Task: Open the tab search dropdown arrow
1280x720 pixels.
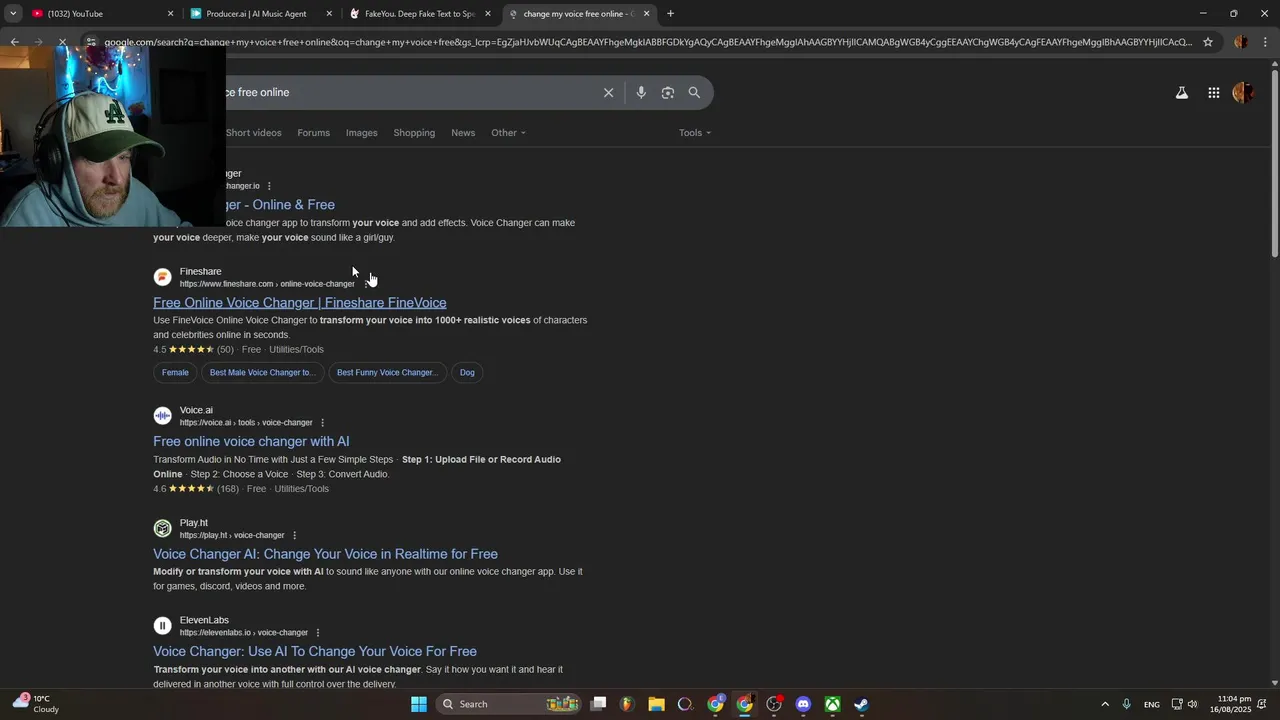Action: [x=13, y=13]
